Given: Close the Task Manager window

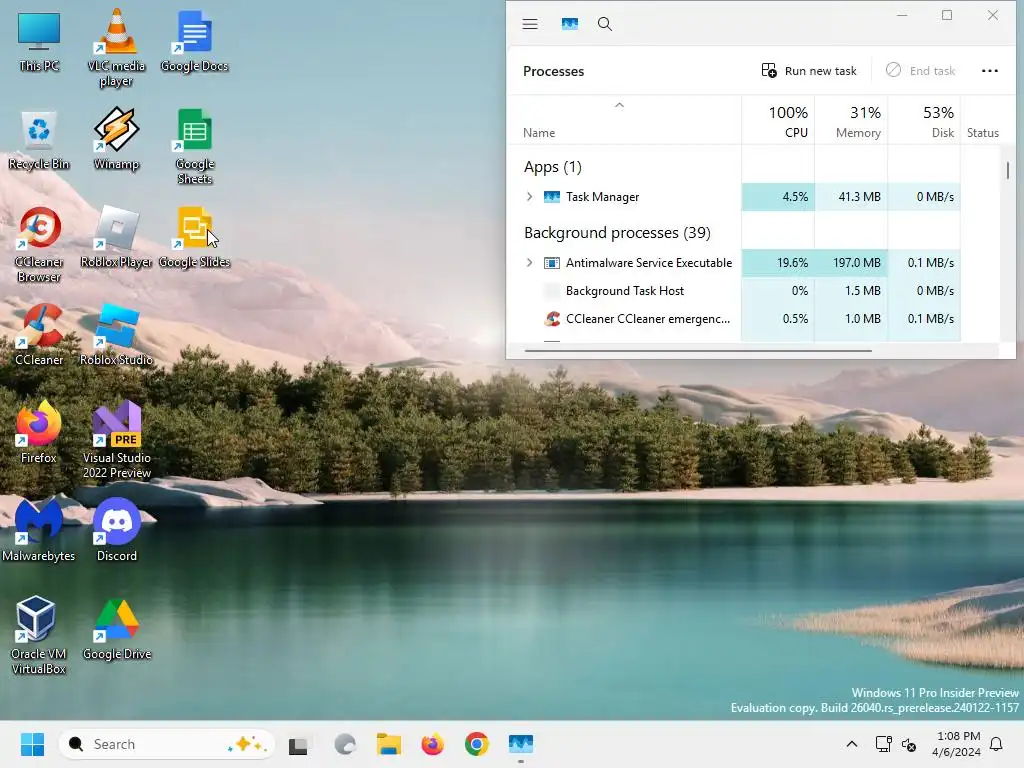Looking at the screenshot, I should click(993, 15).
